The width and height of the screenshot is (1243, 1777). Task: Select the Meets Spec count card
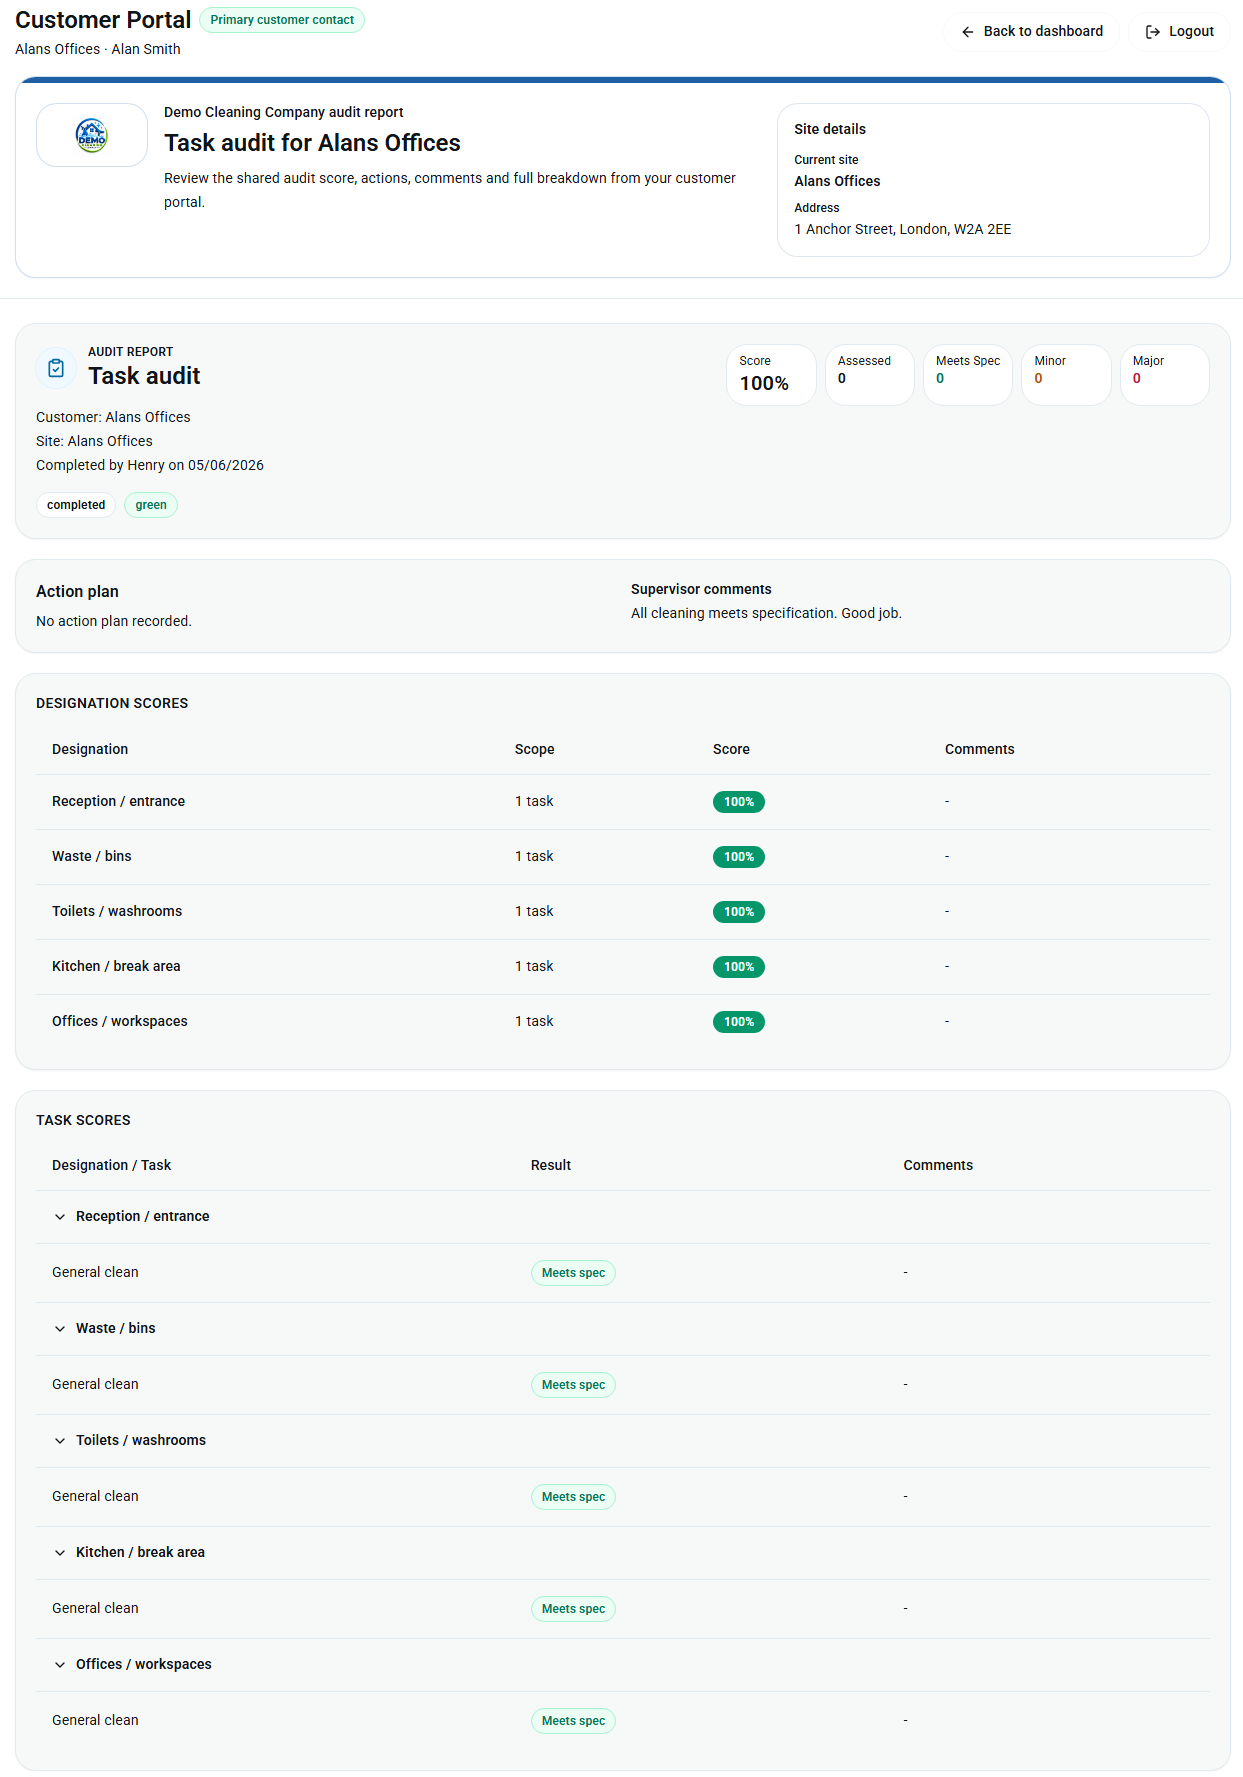click(x=968, y=375)
